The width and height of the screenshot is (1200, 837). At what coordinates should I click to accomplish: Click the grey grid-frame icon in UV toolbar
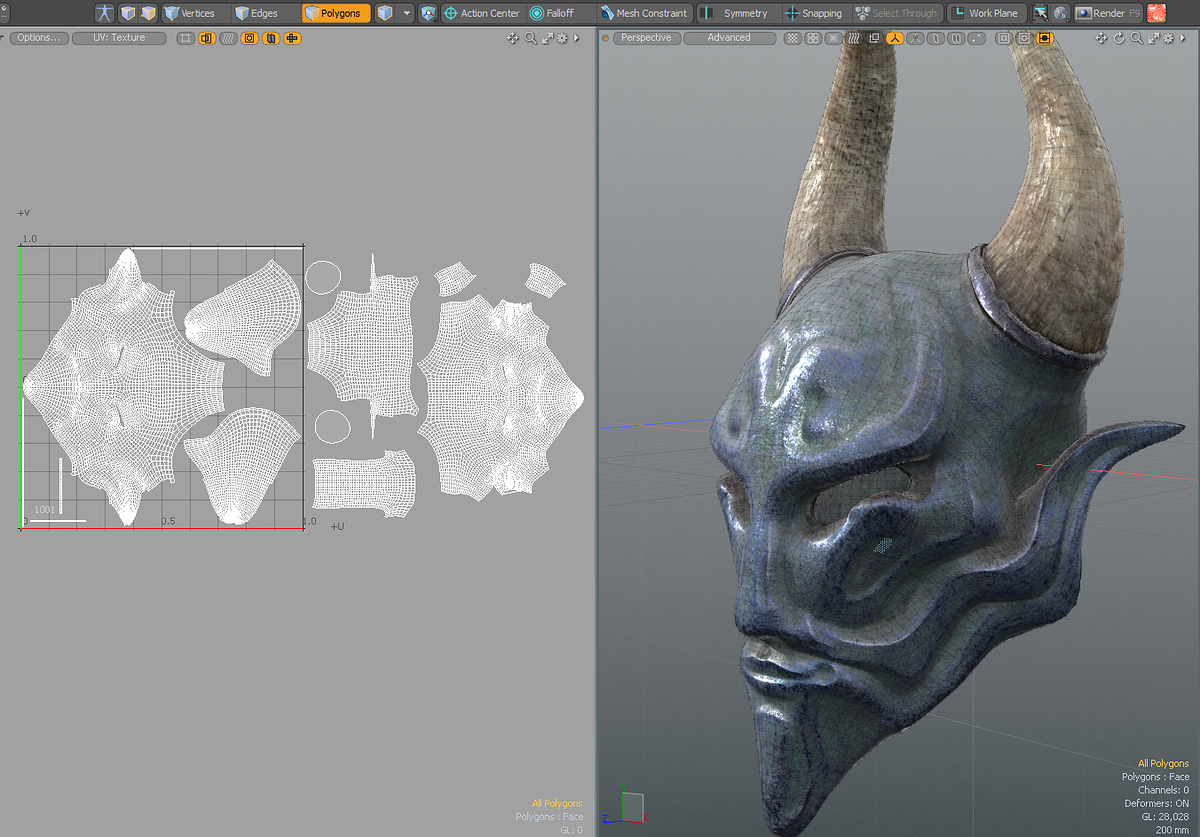point(185,38)
